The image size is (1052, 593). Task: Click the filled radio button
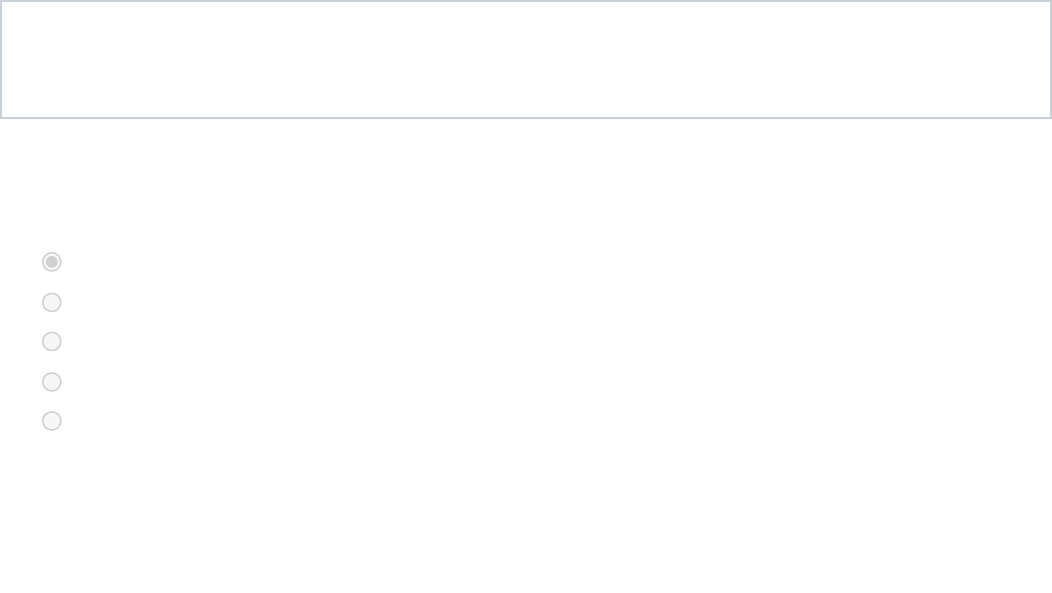52,262
